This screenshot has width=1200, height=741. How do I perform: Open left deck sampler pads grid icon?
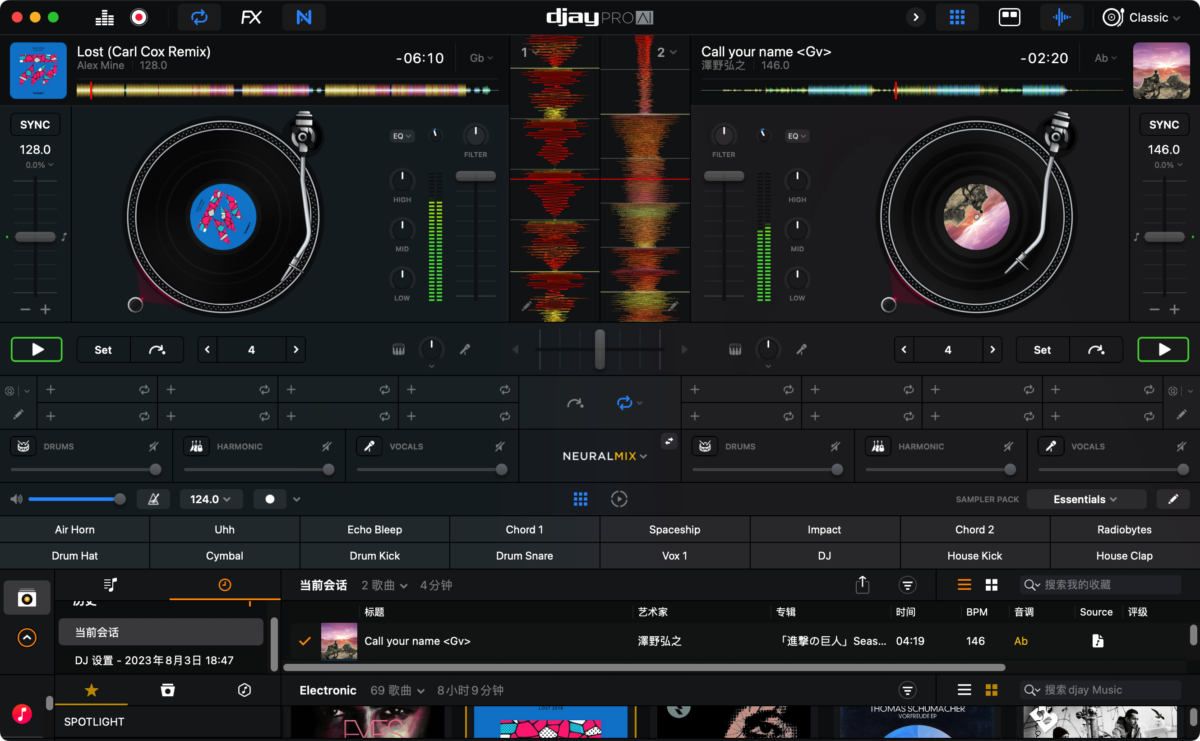[581, 499]
